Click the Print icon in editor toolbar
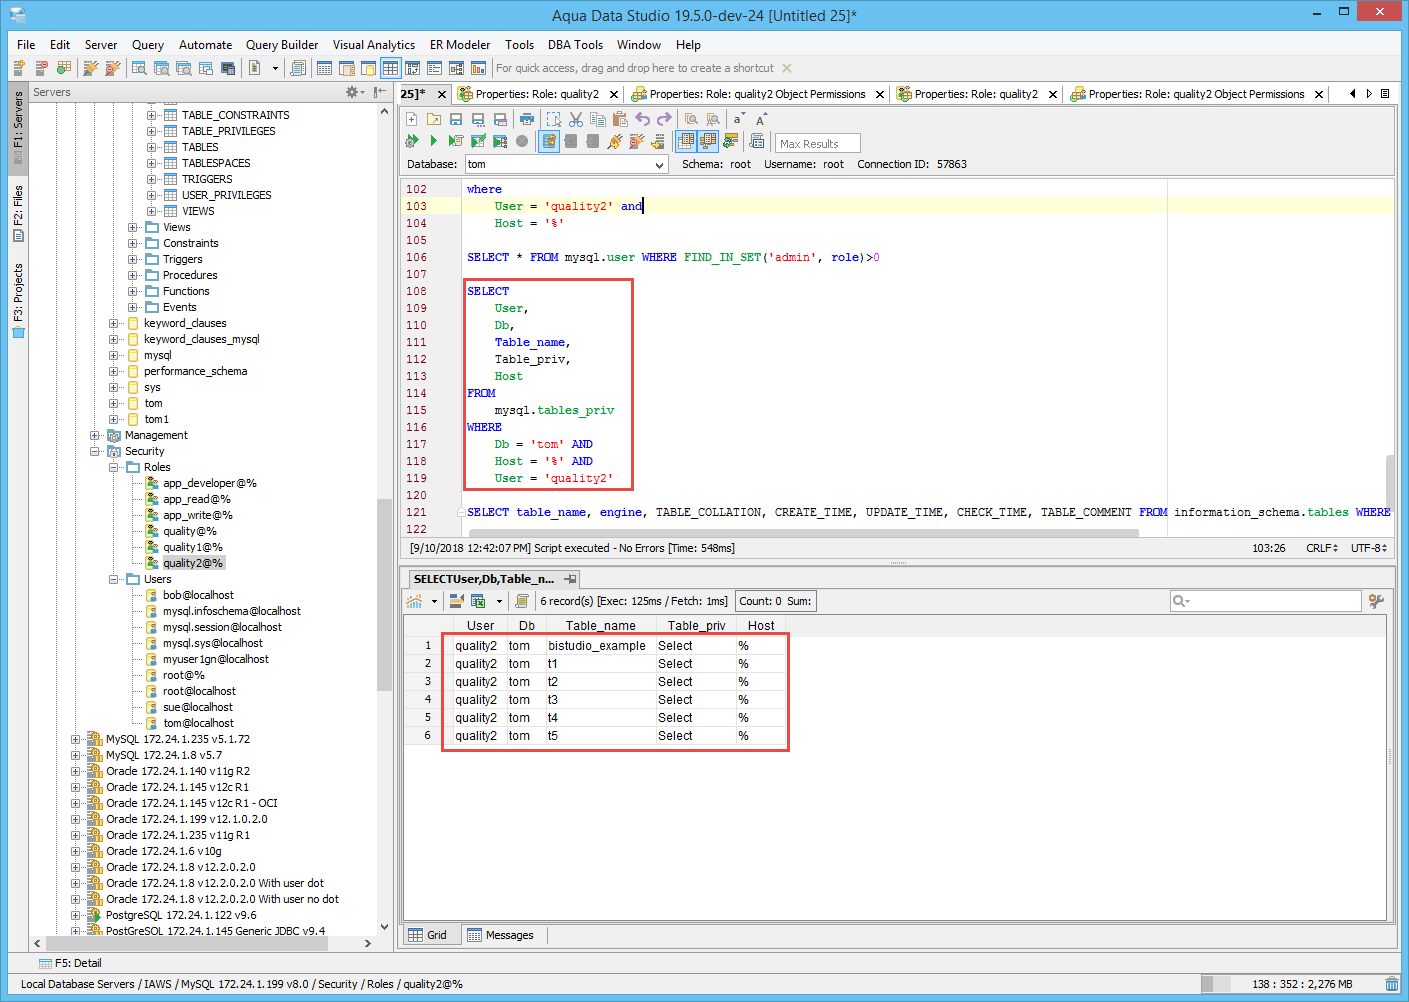 (x=527, y=119)
